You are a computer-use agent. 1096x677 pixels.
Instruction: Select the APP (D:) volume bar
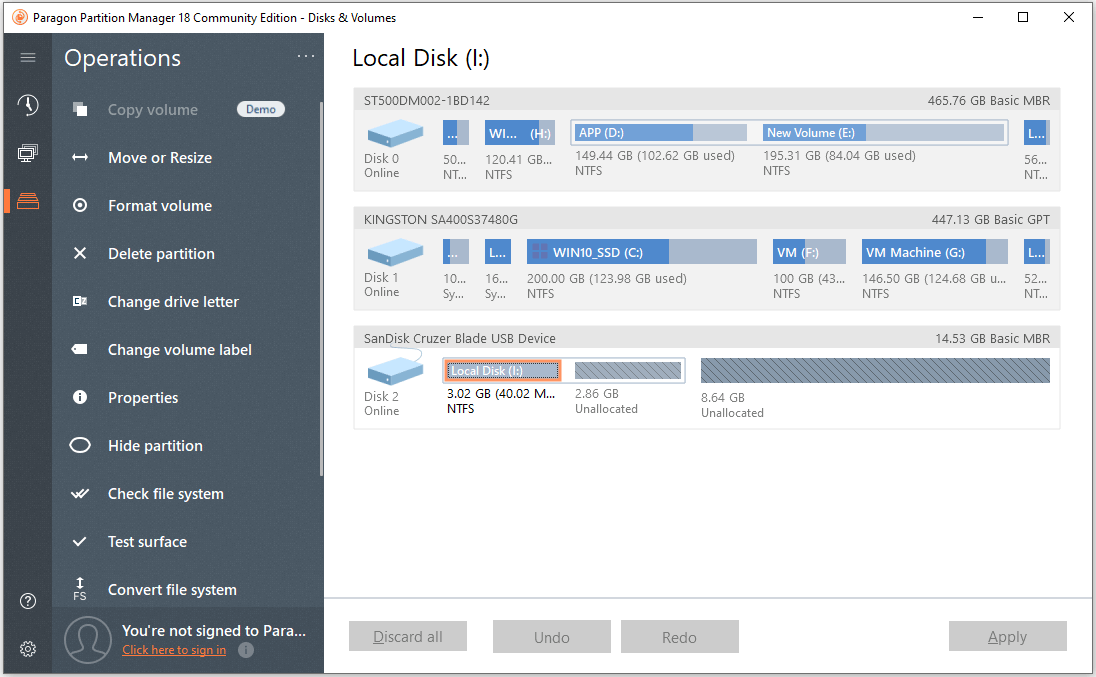coord(661,133)
